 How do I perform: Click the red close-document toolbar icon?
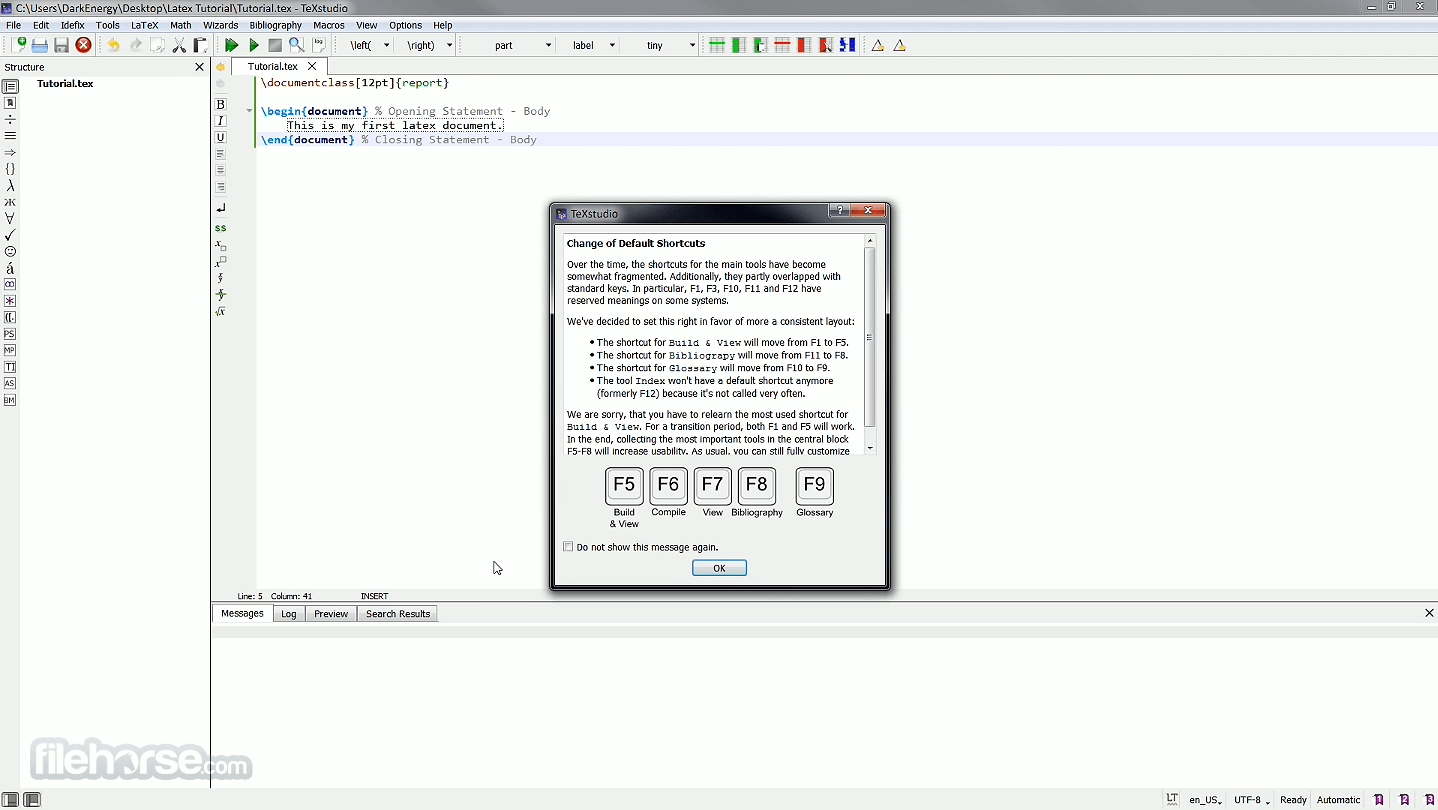pos(84,45)
